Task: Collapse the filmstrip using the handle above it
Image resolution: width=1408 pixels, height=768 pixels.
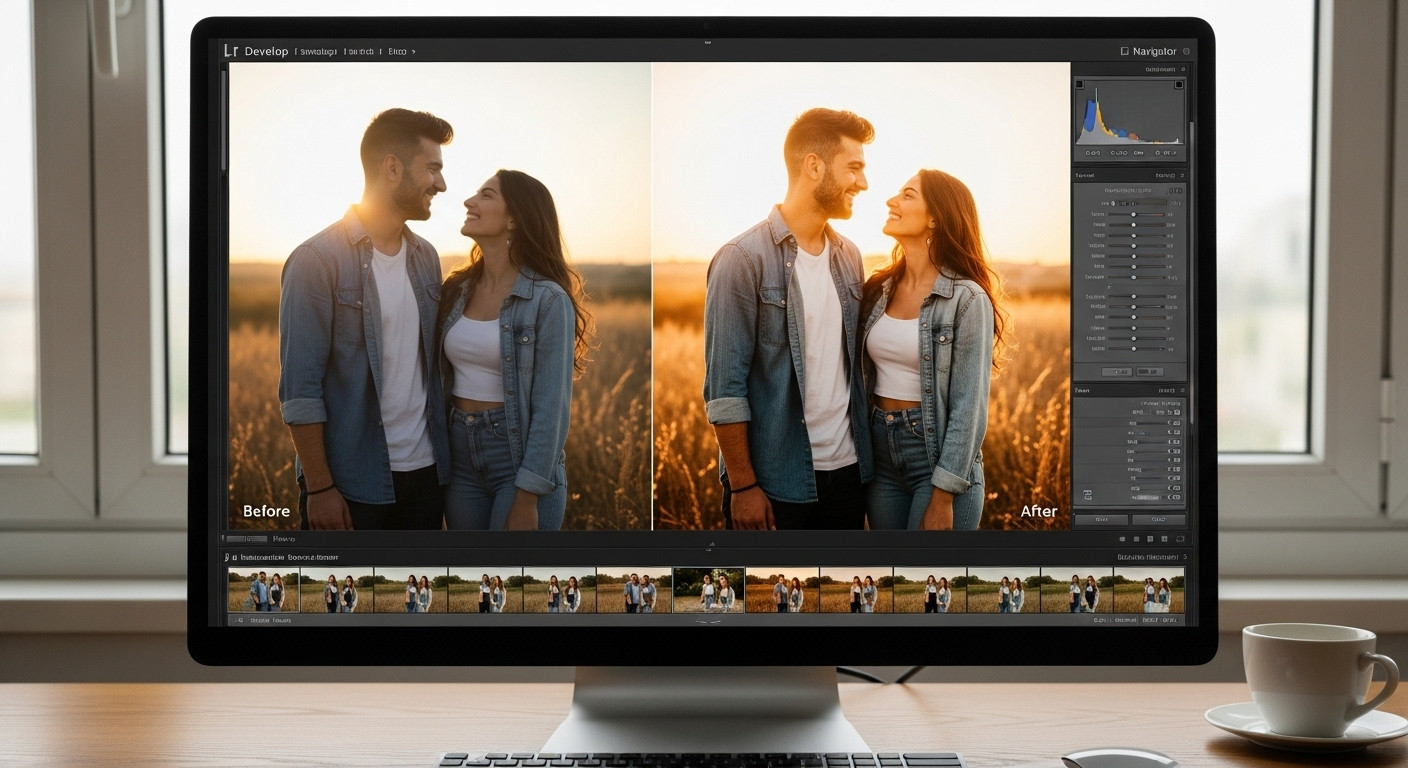Action: (711, 546)
